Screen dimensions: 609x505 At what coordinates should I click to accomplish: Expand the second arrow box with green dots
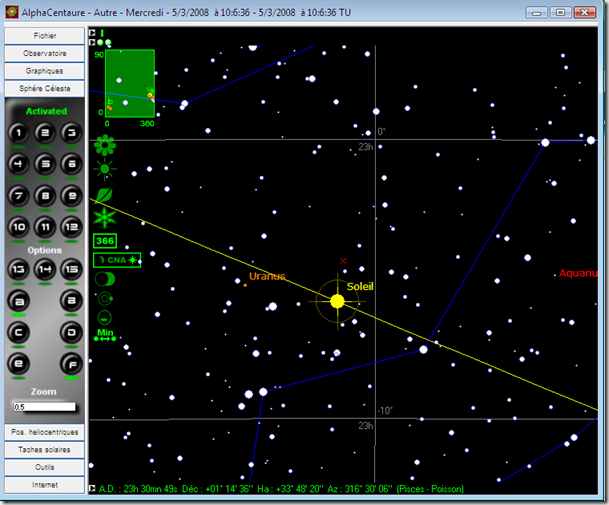point(92,42)
